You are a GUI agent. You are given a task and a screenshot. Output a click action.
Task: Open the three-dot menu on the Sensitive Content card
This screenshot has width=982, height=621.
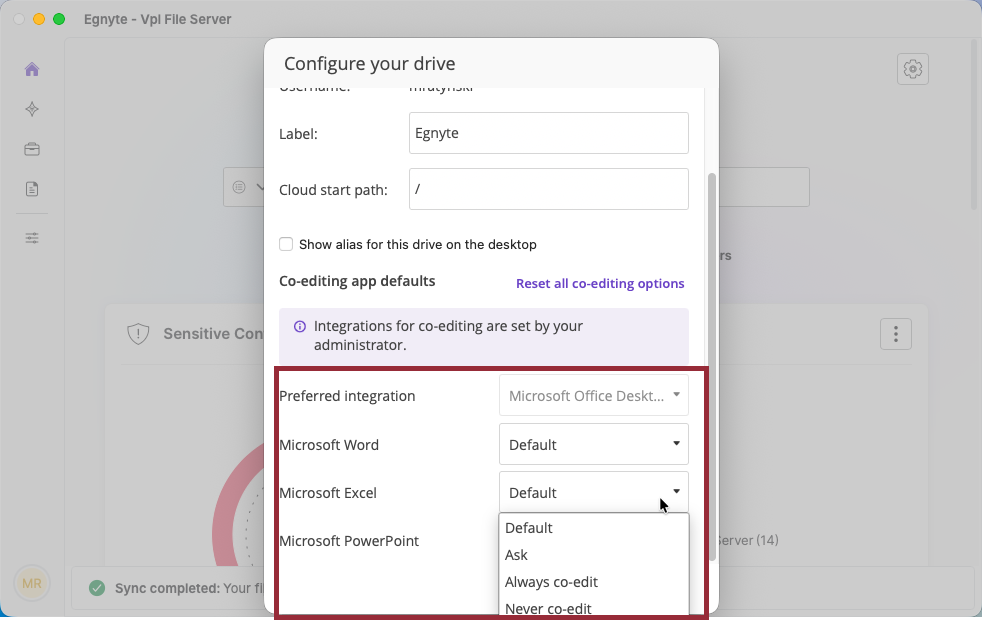pyautogui.click(x=896, y=334)
